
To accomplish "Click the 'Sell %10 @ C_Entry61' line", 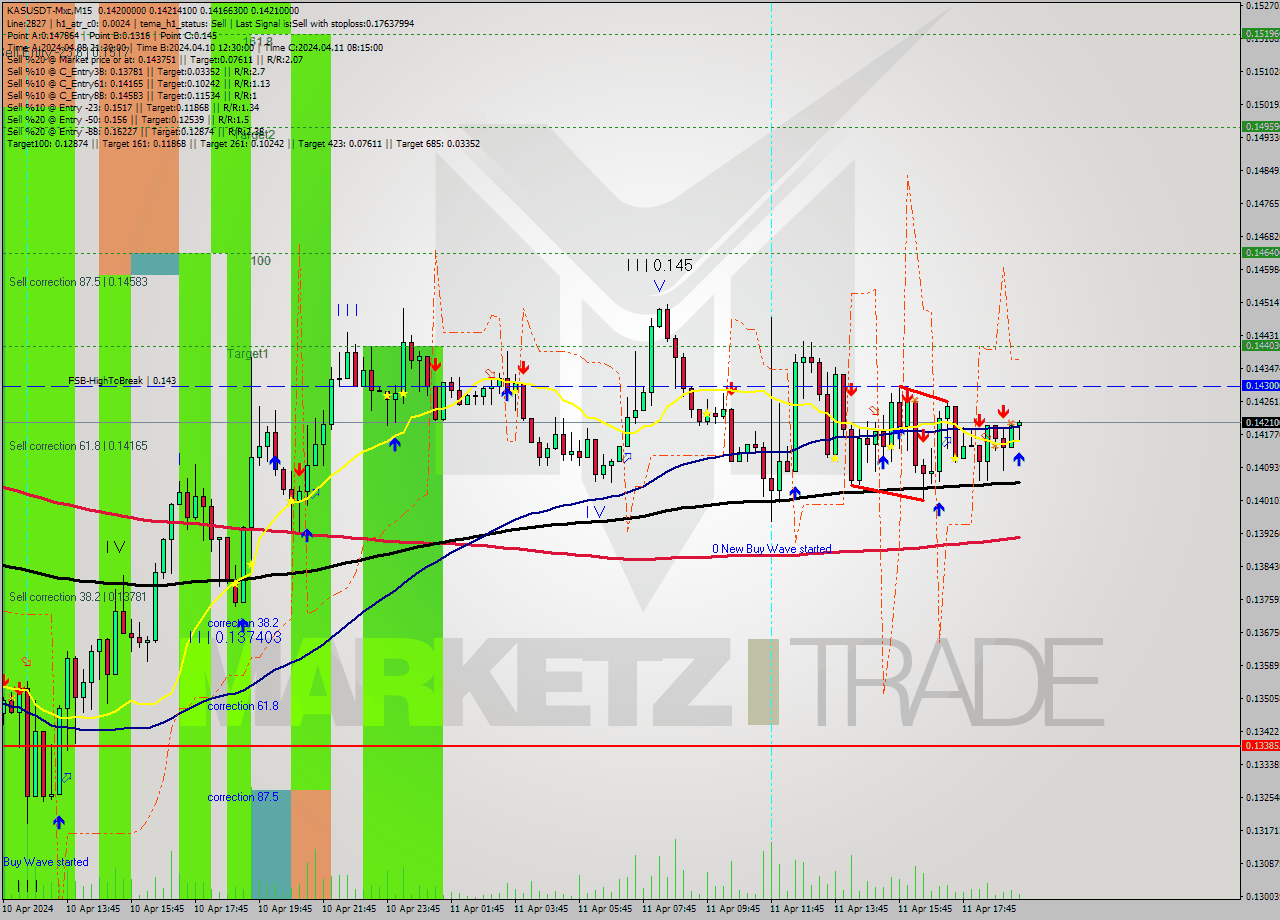I will coord(138,83).
